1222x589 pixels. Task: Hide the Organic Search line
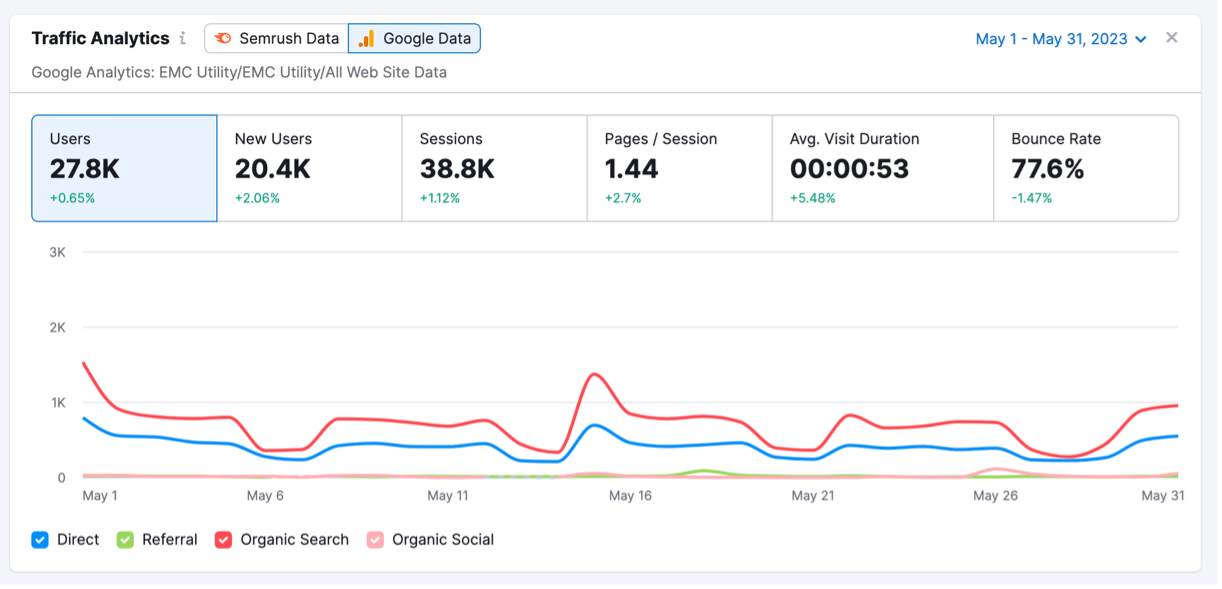click(222, 540)
